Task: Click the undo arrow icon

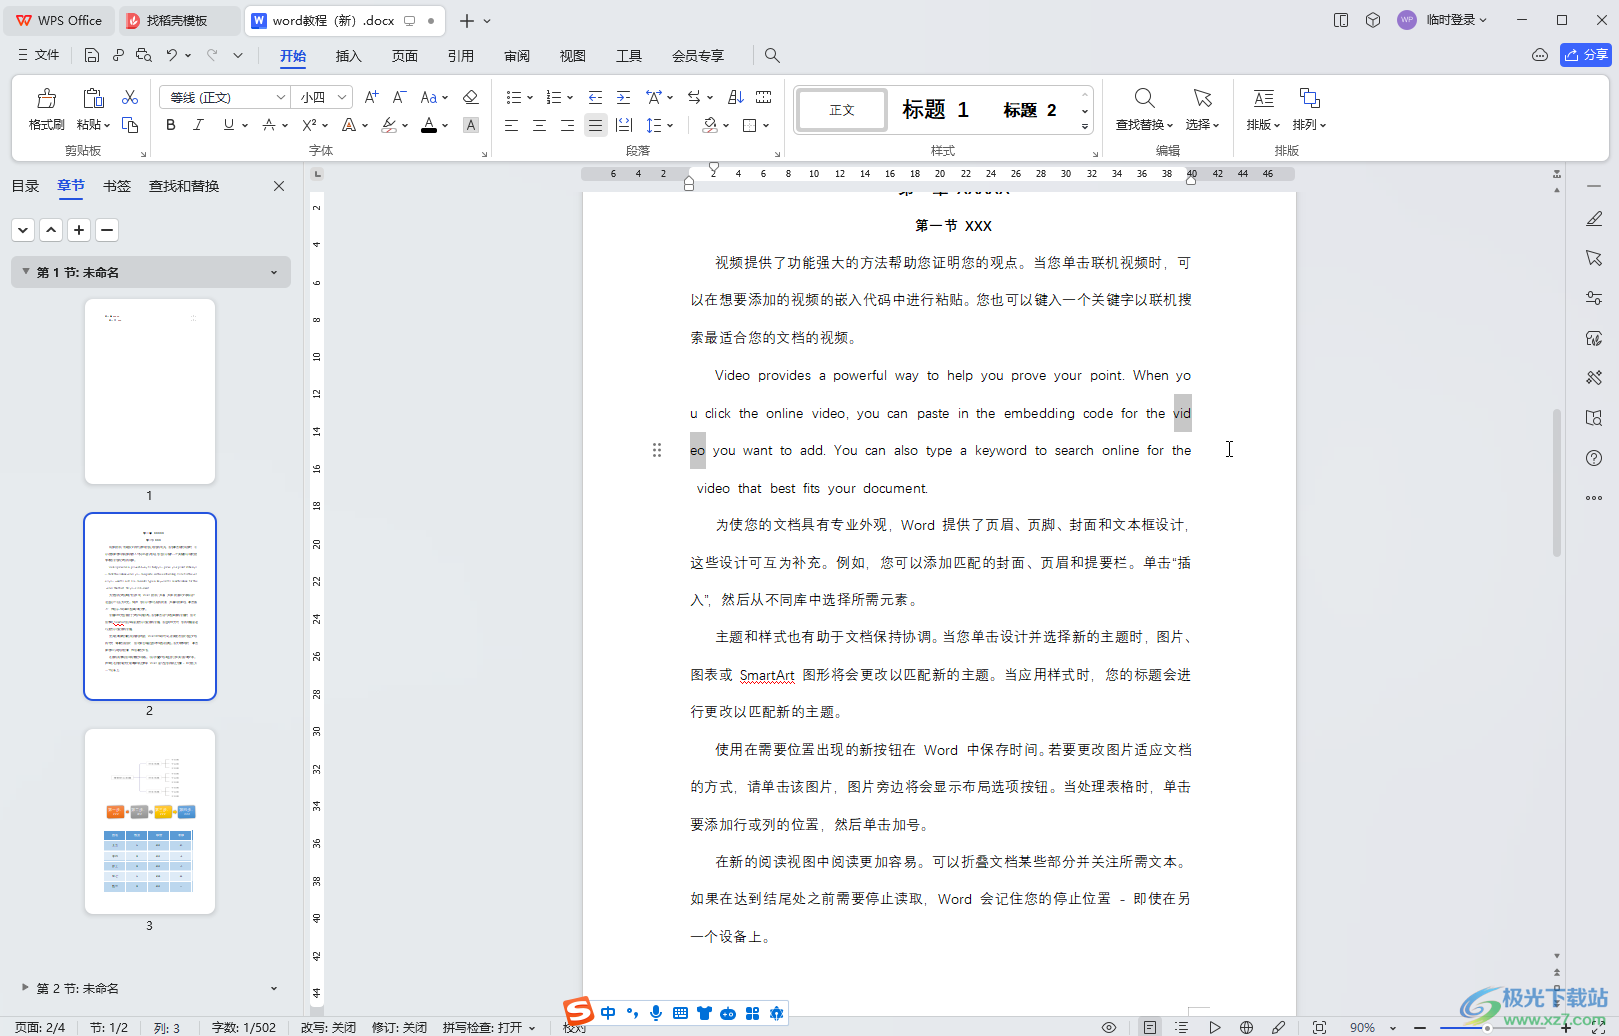Action: click(x=172, y=56)
